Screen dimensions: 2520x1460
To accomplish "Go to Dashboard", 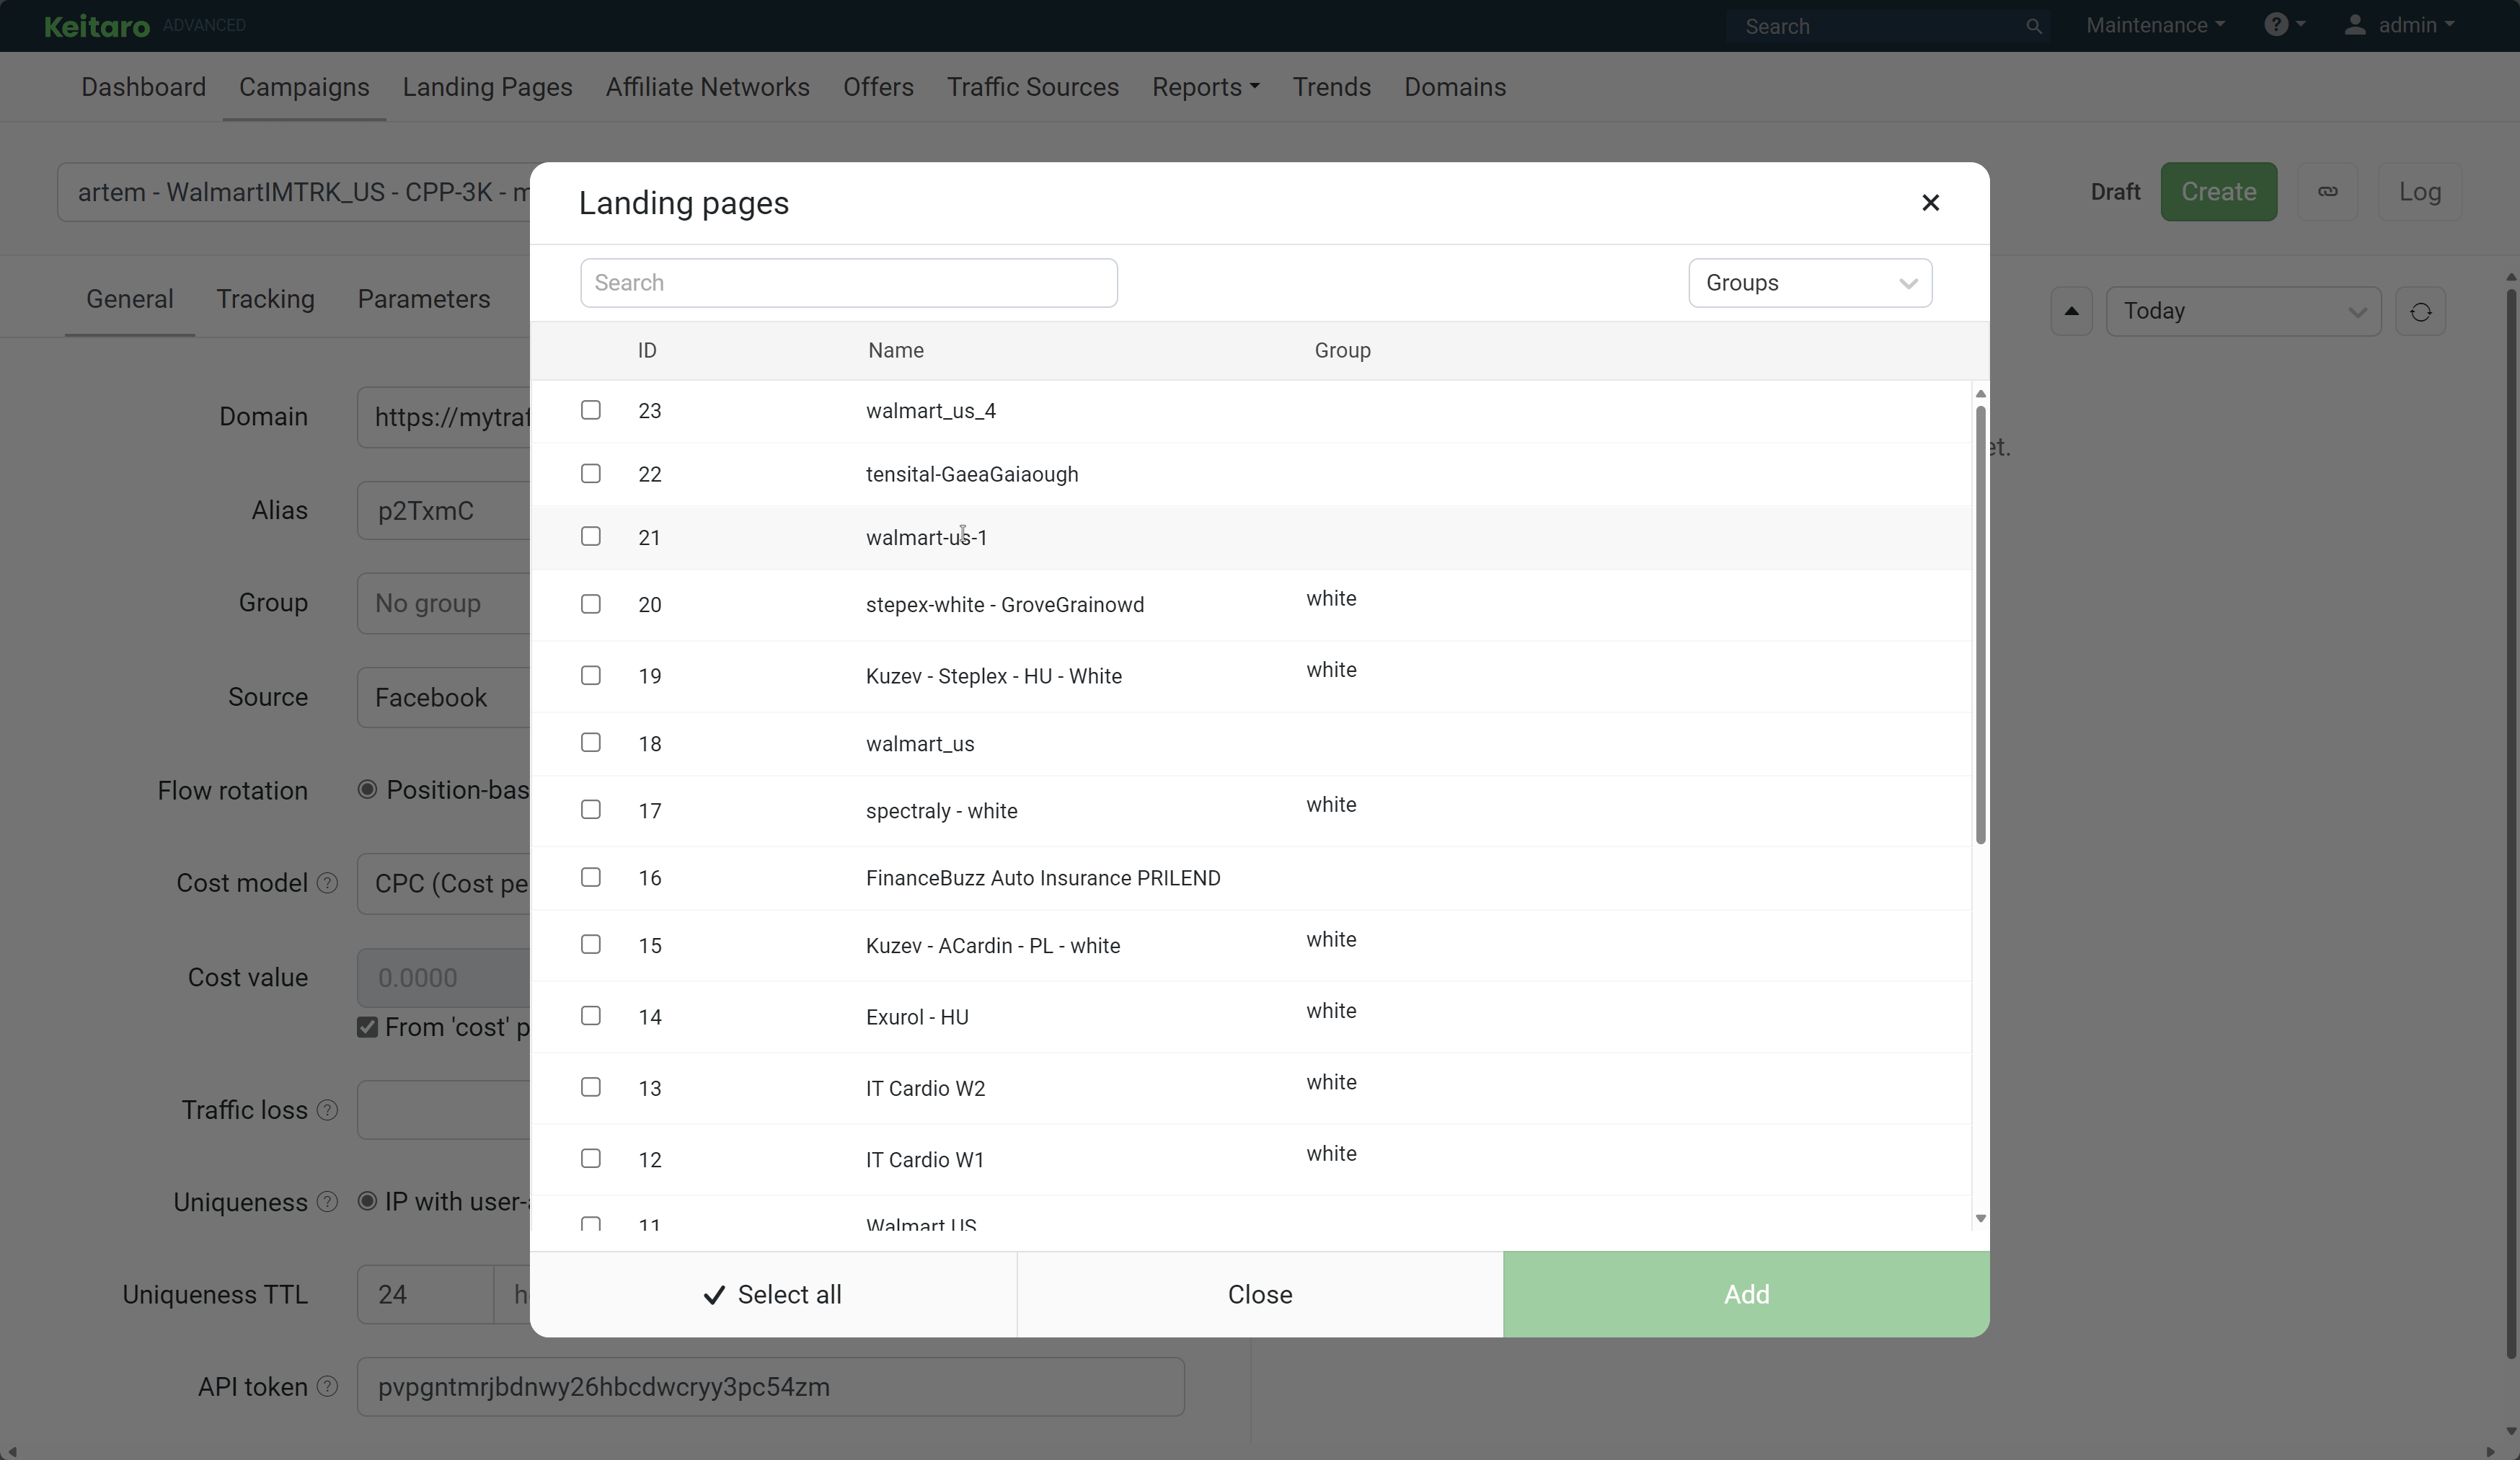I will pyautogui.click(x=144, y=87).
